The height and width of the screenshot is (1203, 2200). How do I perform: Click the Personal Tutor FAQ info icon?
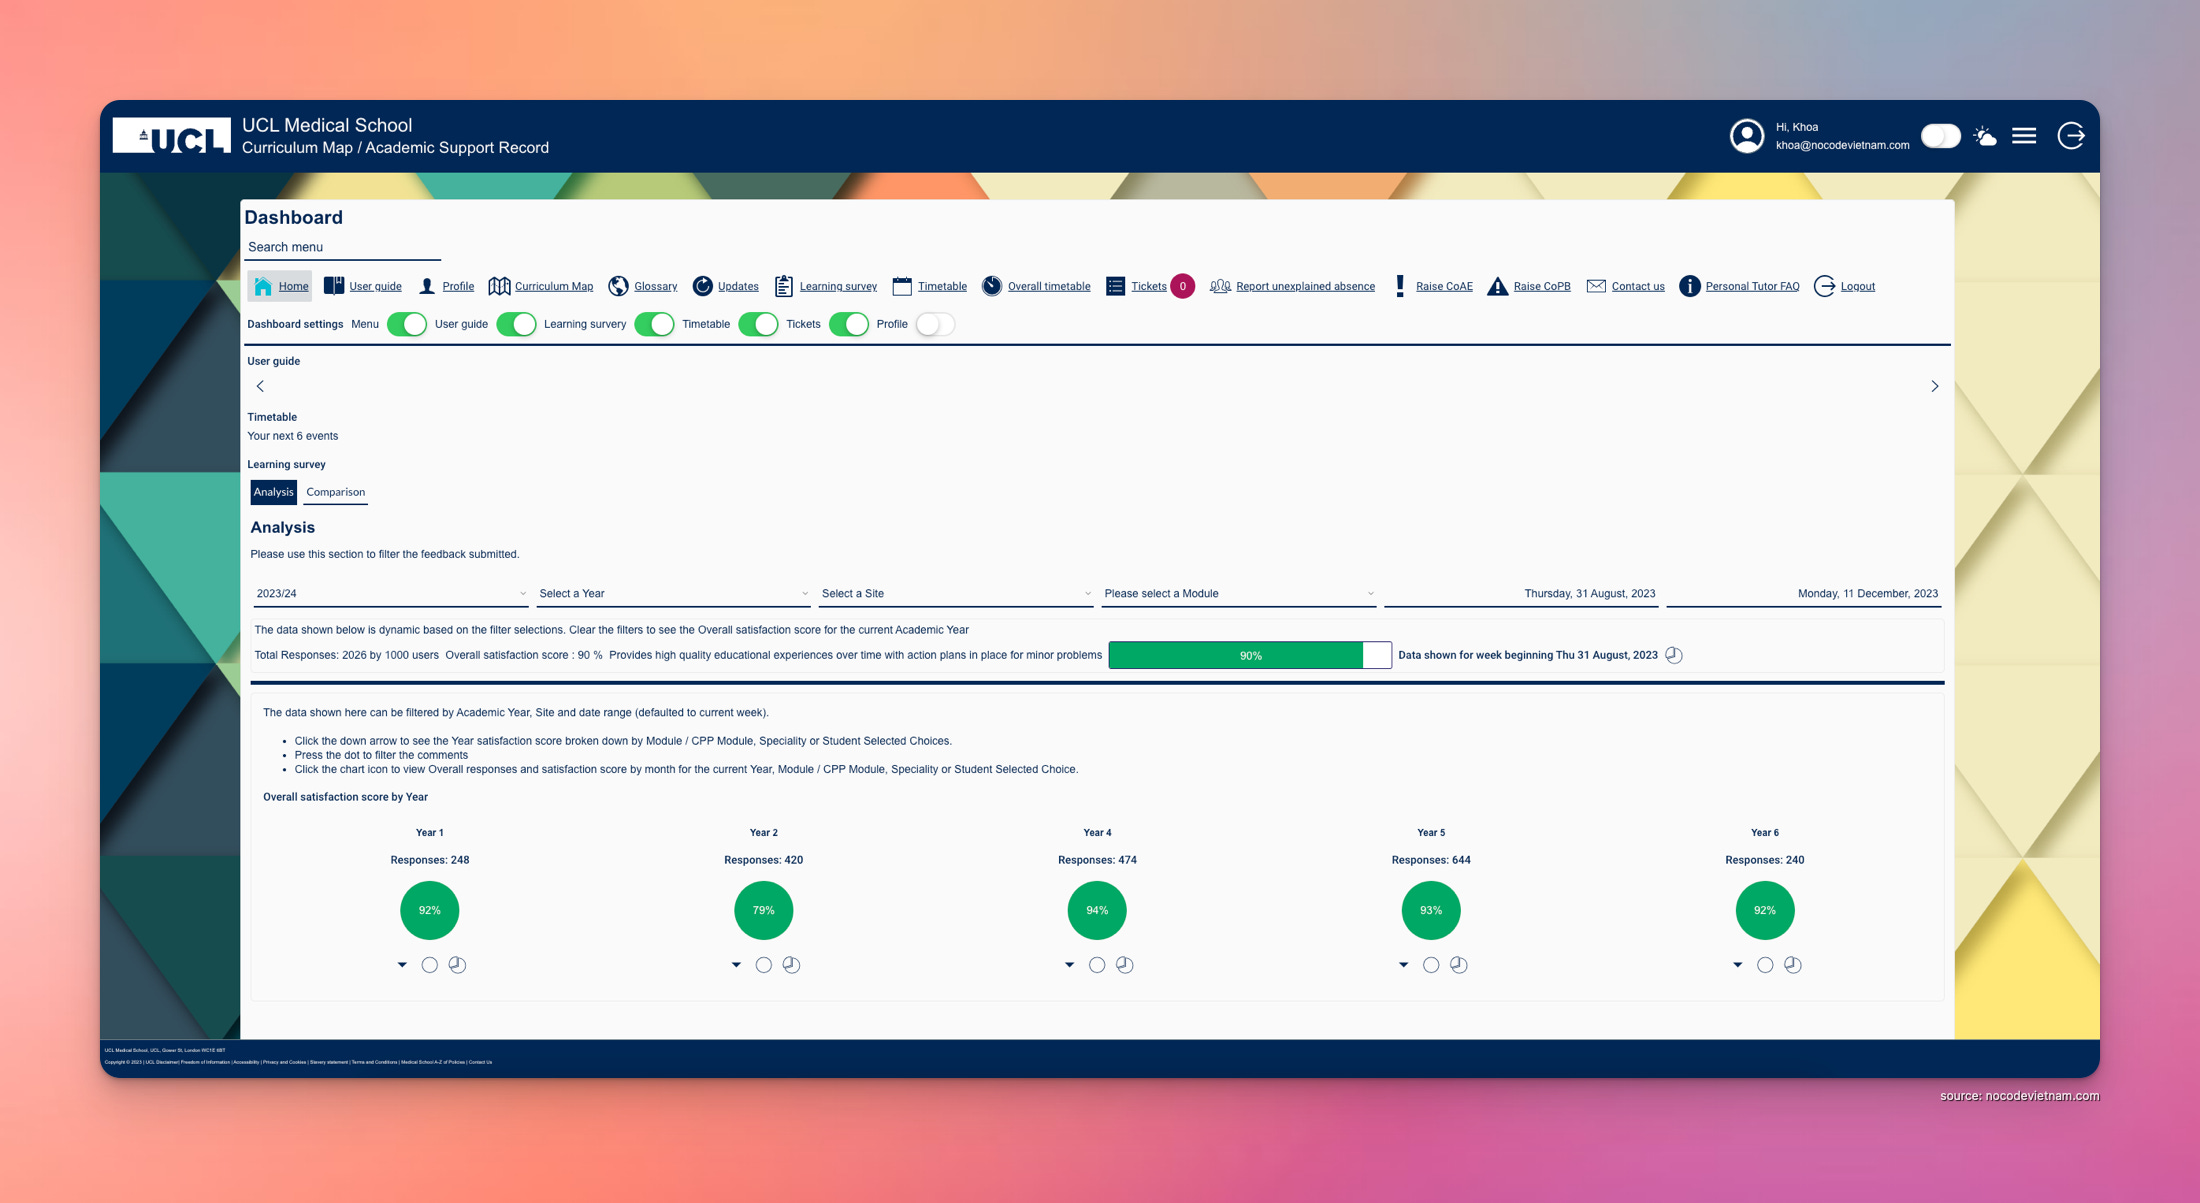click(x=1689, y=286)
